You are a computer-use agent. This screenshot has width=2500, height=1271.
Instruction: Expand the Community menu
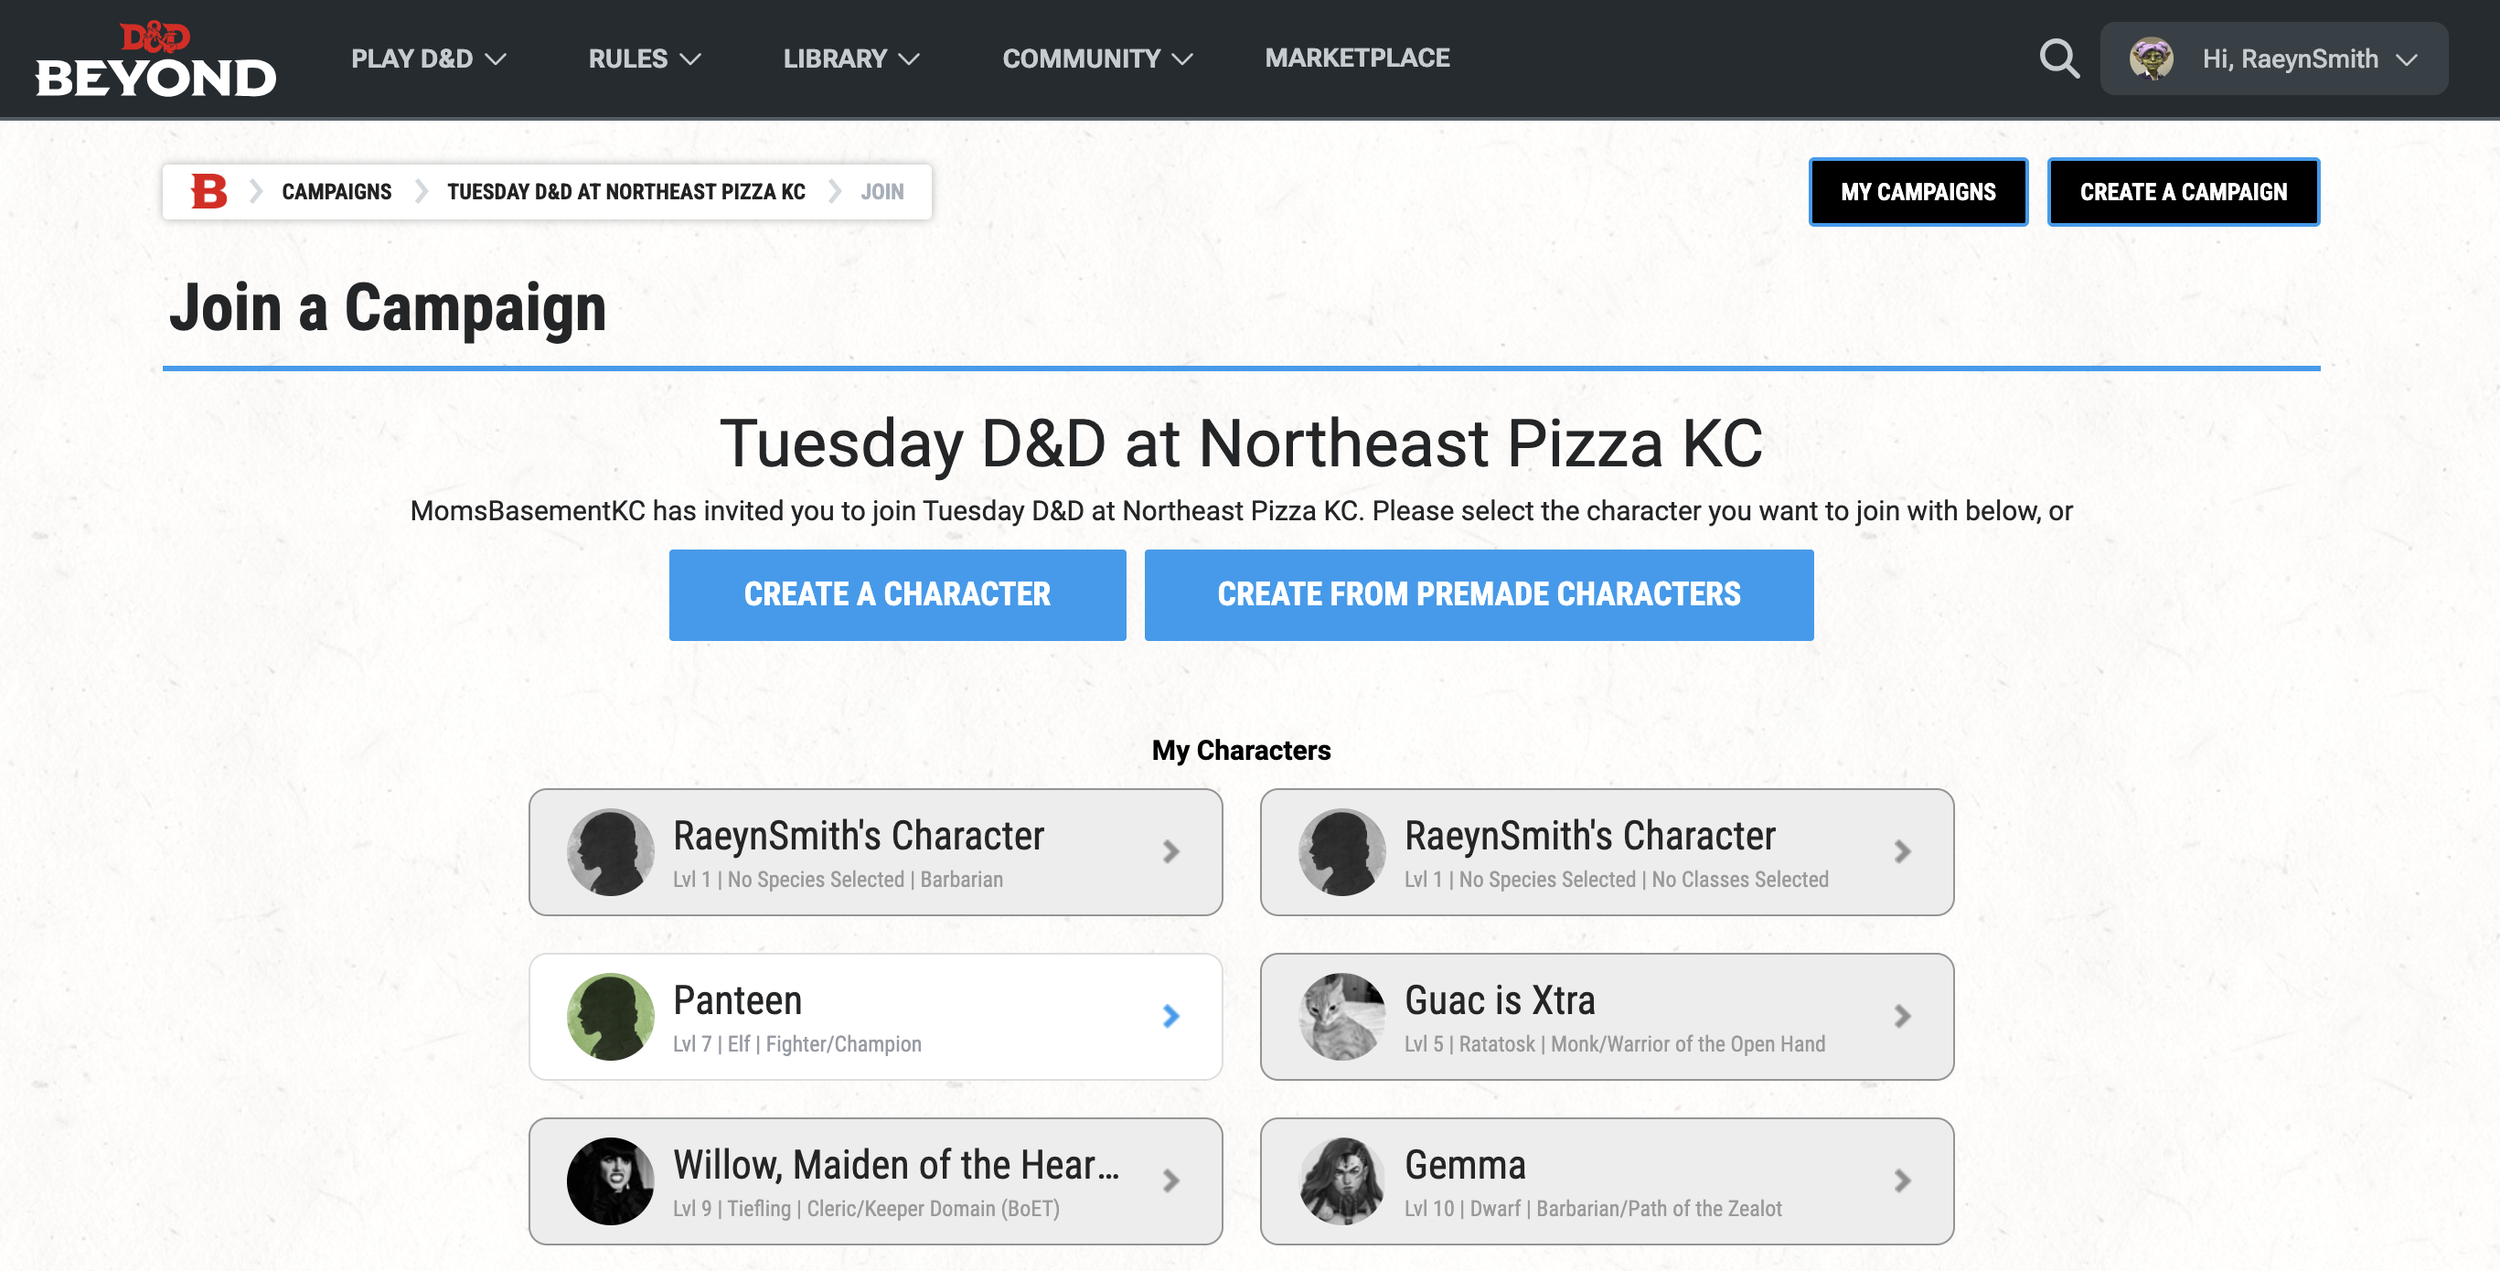coord(1097,59)
